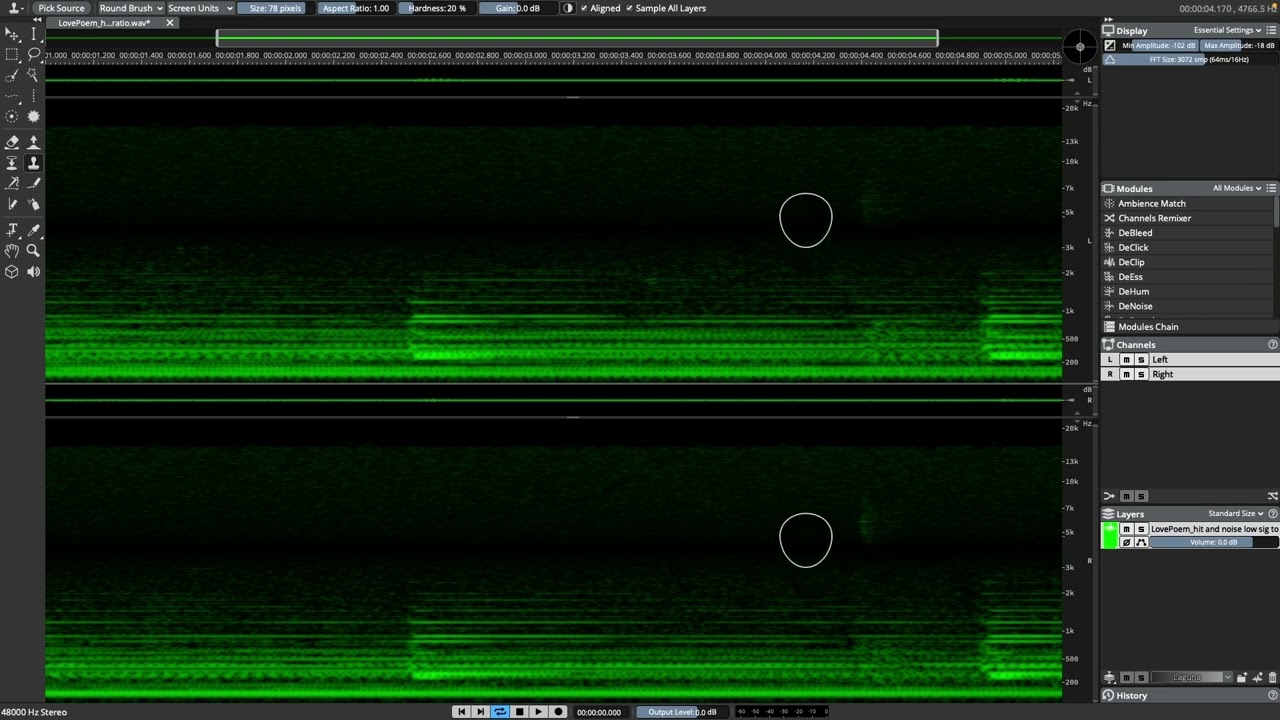Select the Amplify tool with up arrow
1280x720 pixels.
tap(33, 142)
